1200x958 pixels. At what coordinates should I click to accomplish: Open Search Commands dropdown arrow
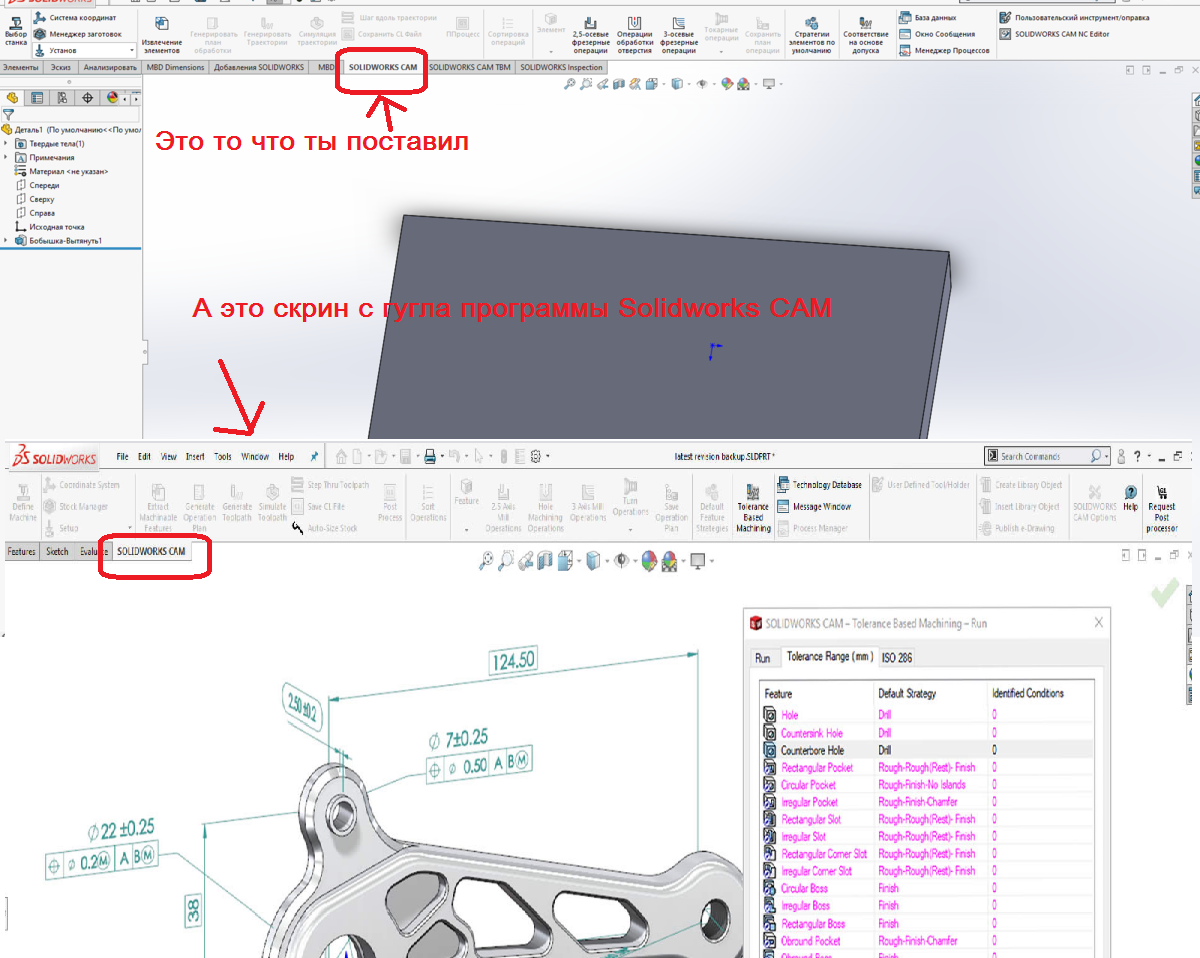(x=1106, y=456)
